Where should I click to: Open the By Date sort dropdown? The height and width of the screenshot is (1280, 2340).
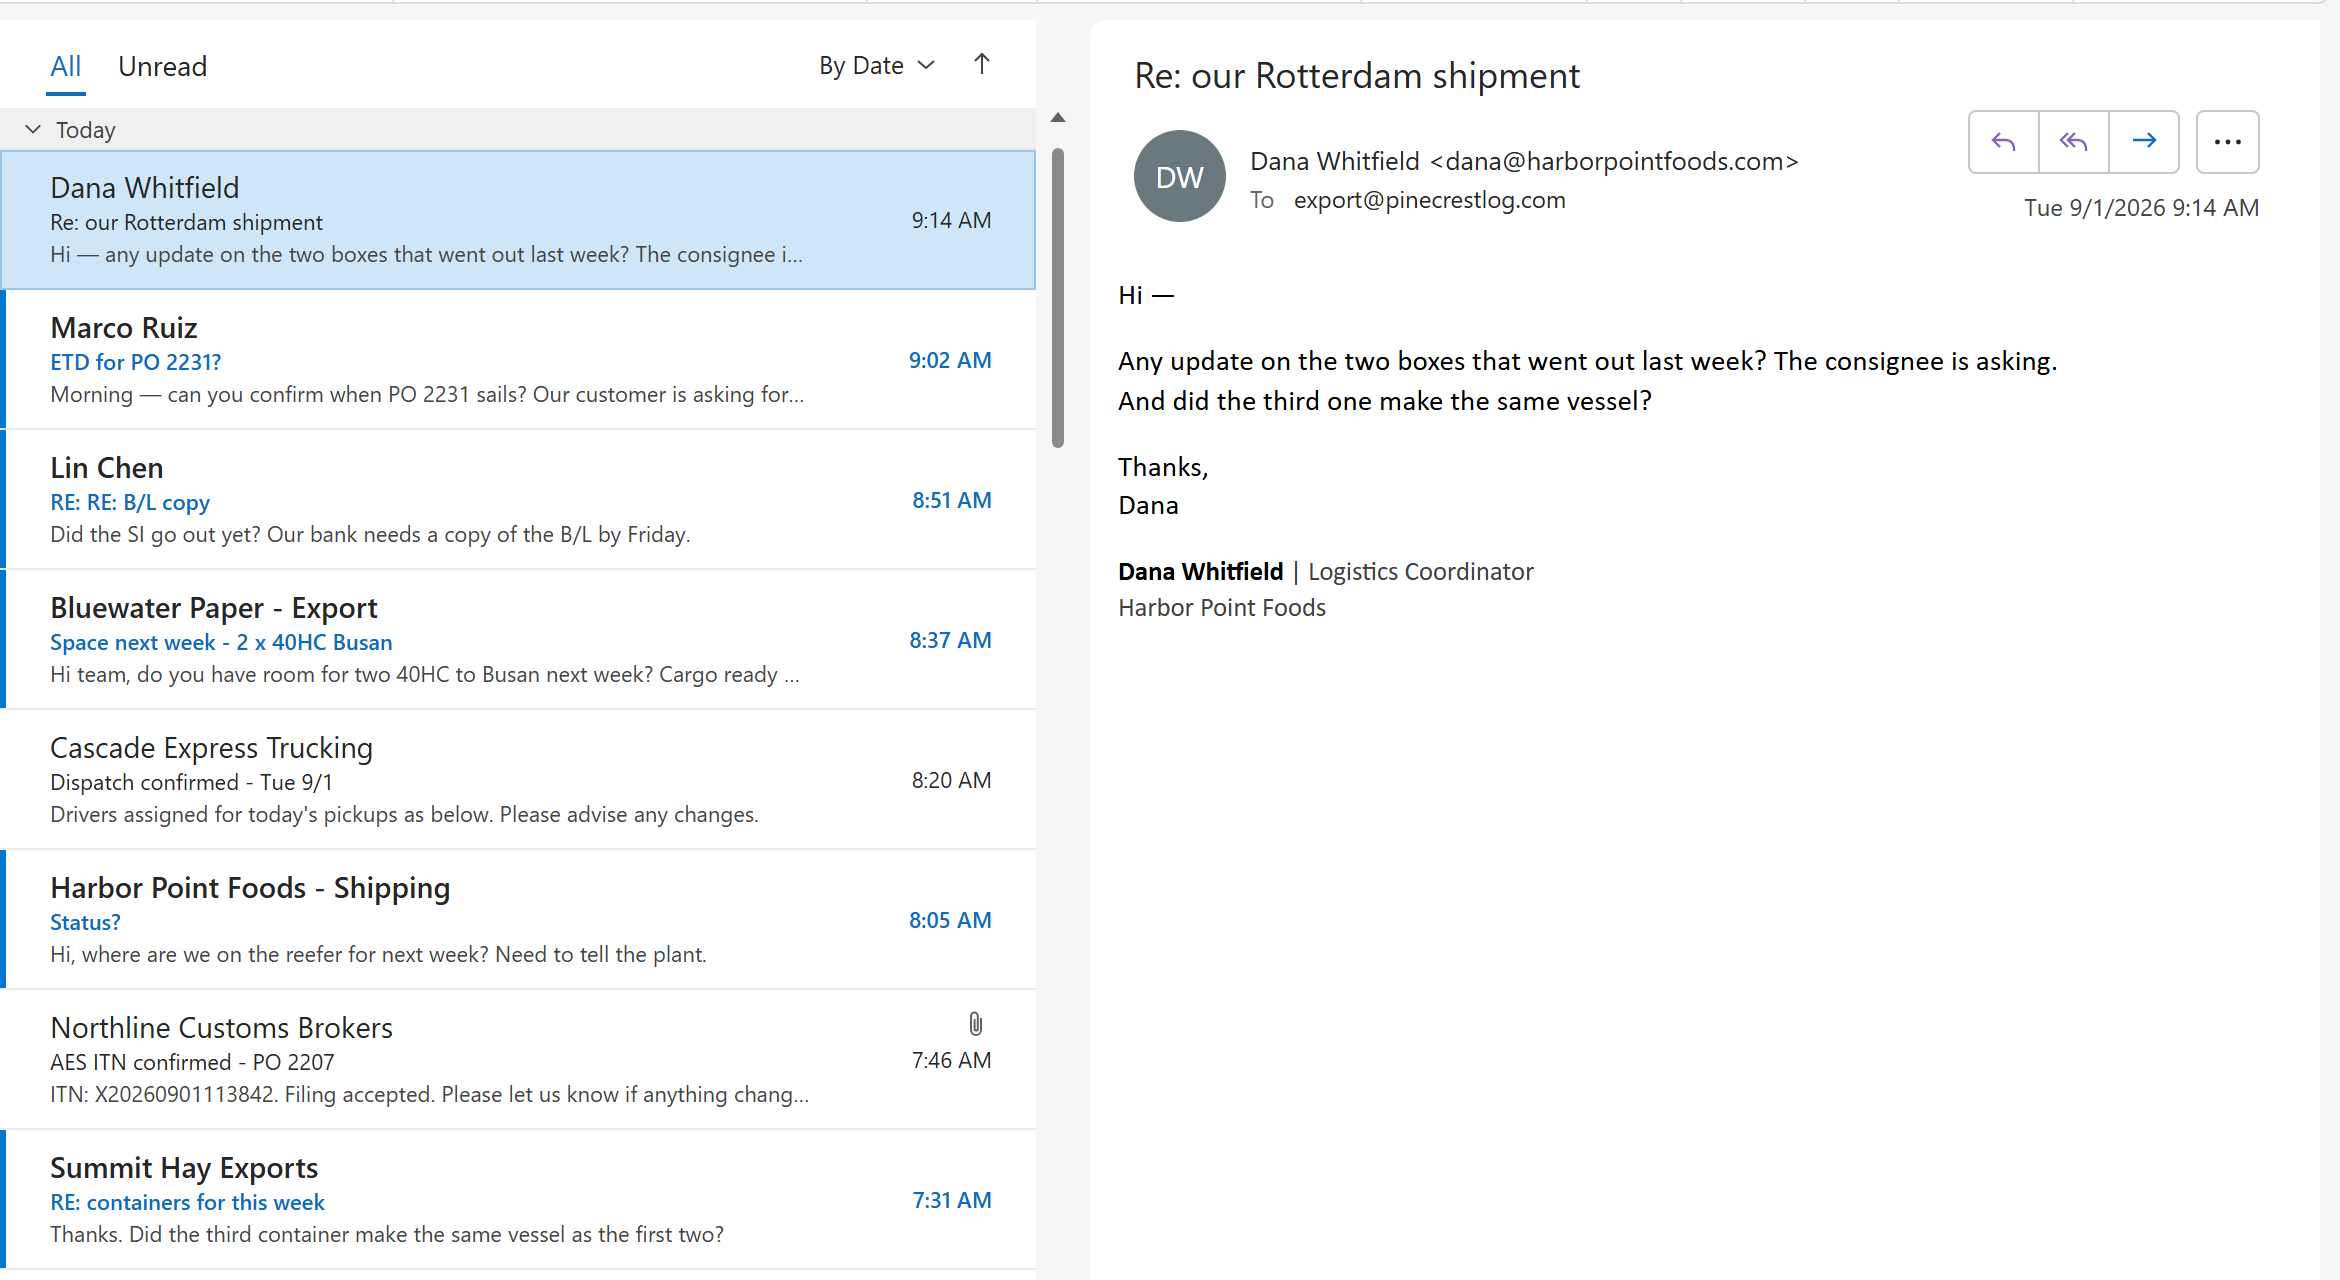tap(877, 66)
